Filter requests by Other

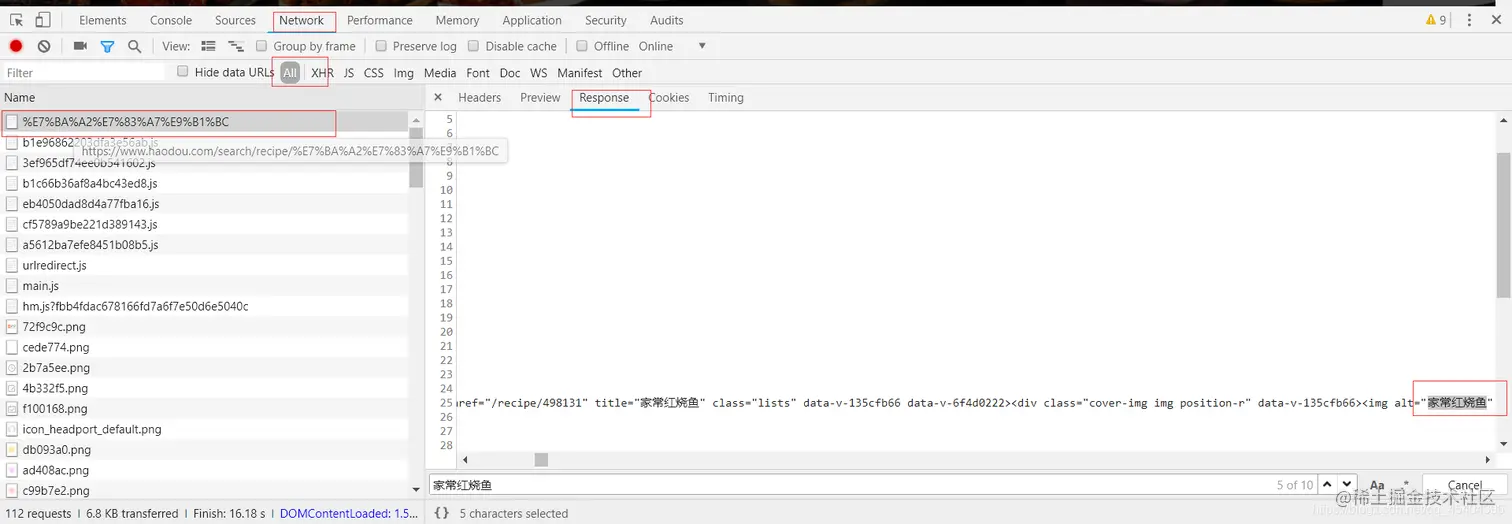(x=627, y=73)
